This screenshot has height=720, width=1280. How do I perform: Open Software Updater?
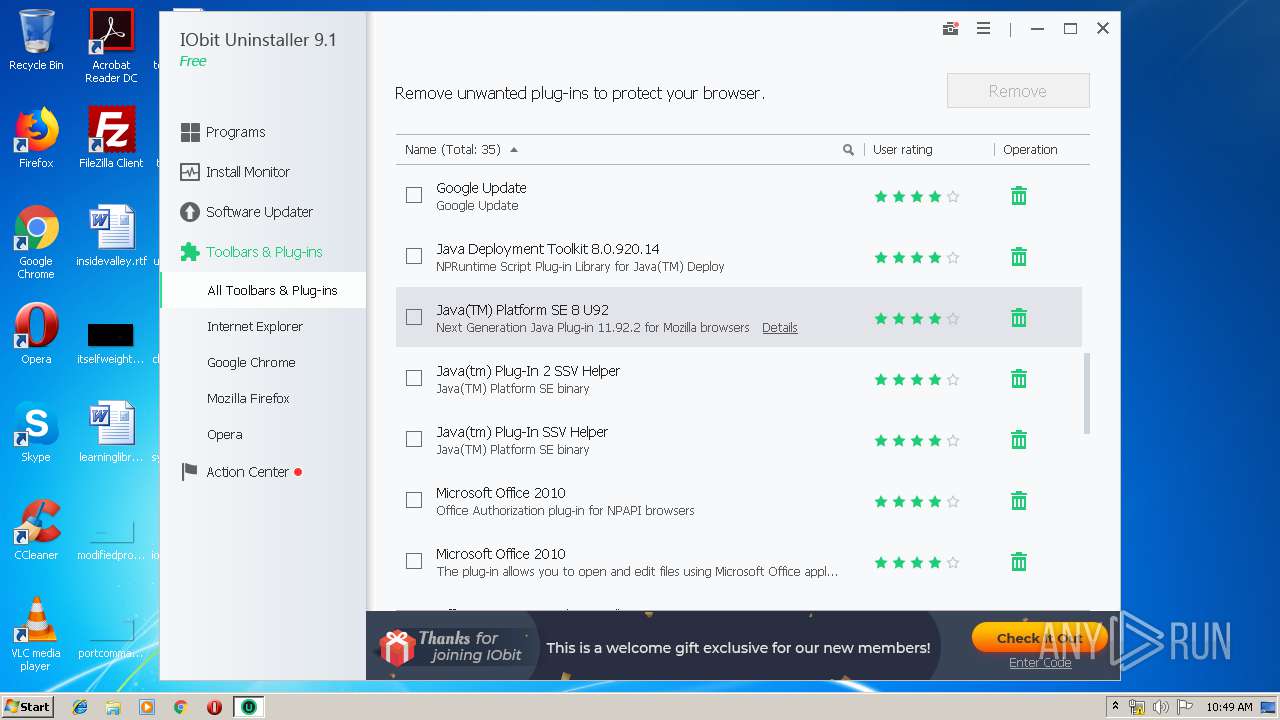pos(246,212)
